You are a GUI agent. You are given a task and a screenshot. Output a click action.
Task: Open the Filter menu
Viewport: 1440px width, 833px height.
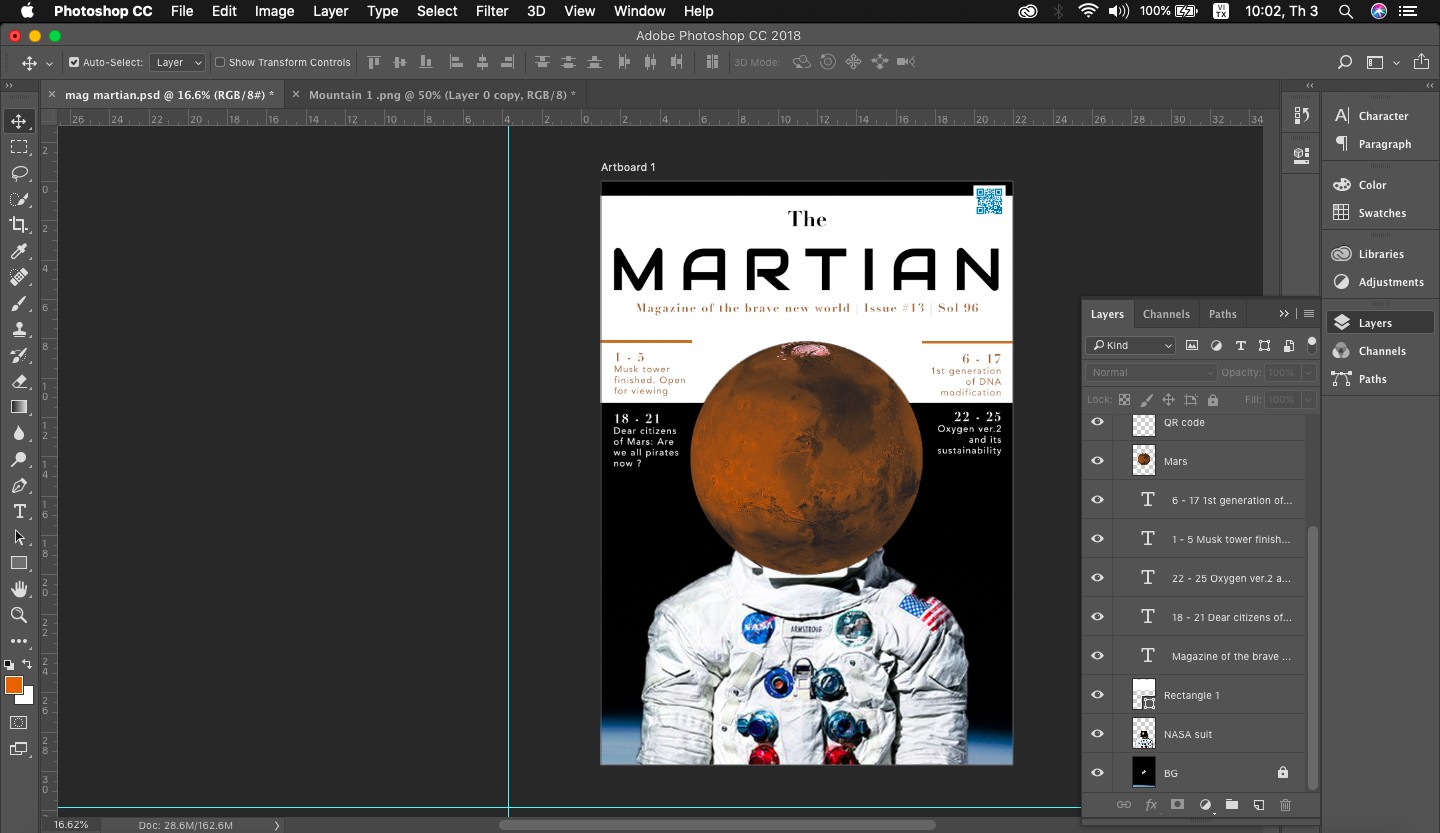[492, 11]
